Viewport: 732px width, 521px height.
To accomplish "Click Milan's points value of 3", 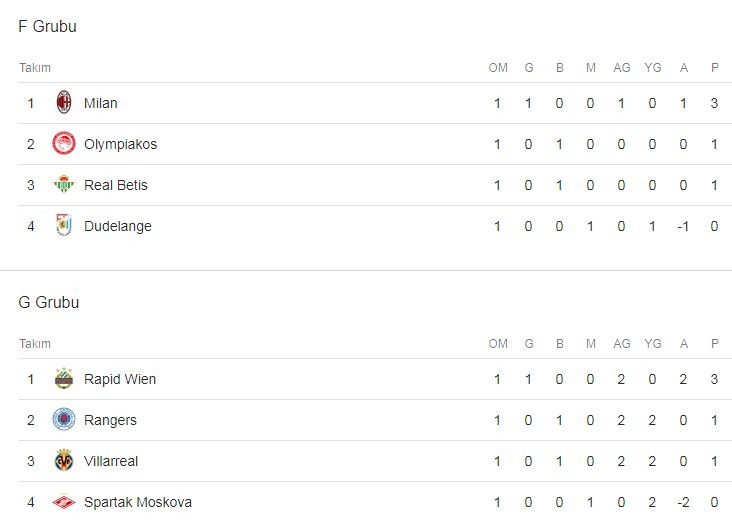I will [715, 103].
